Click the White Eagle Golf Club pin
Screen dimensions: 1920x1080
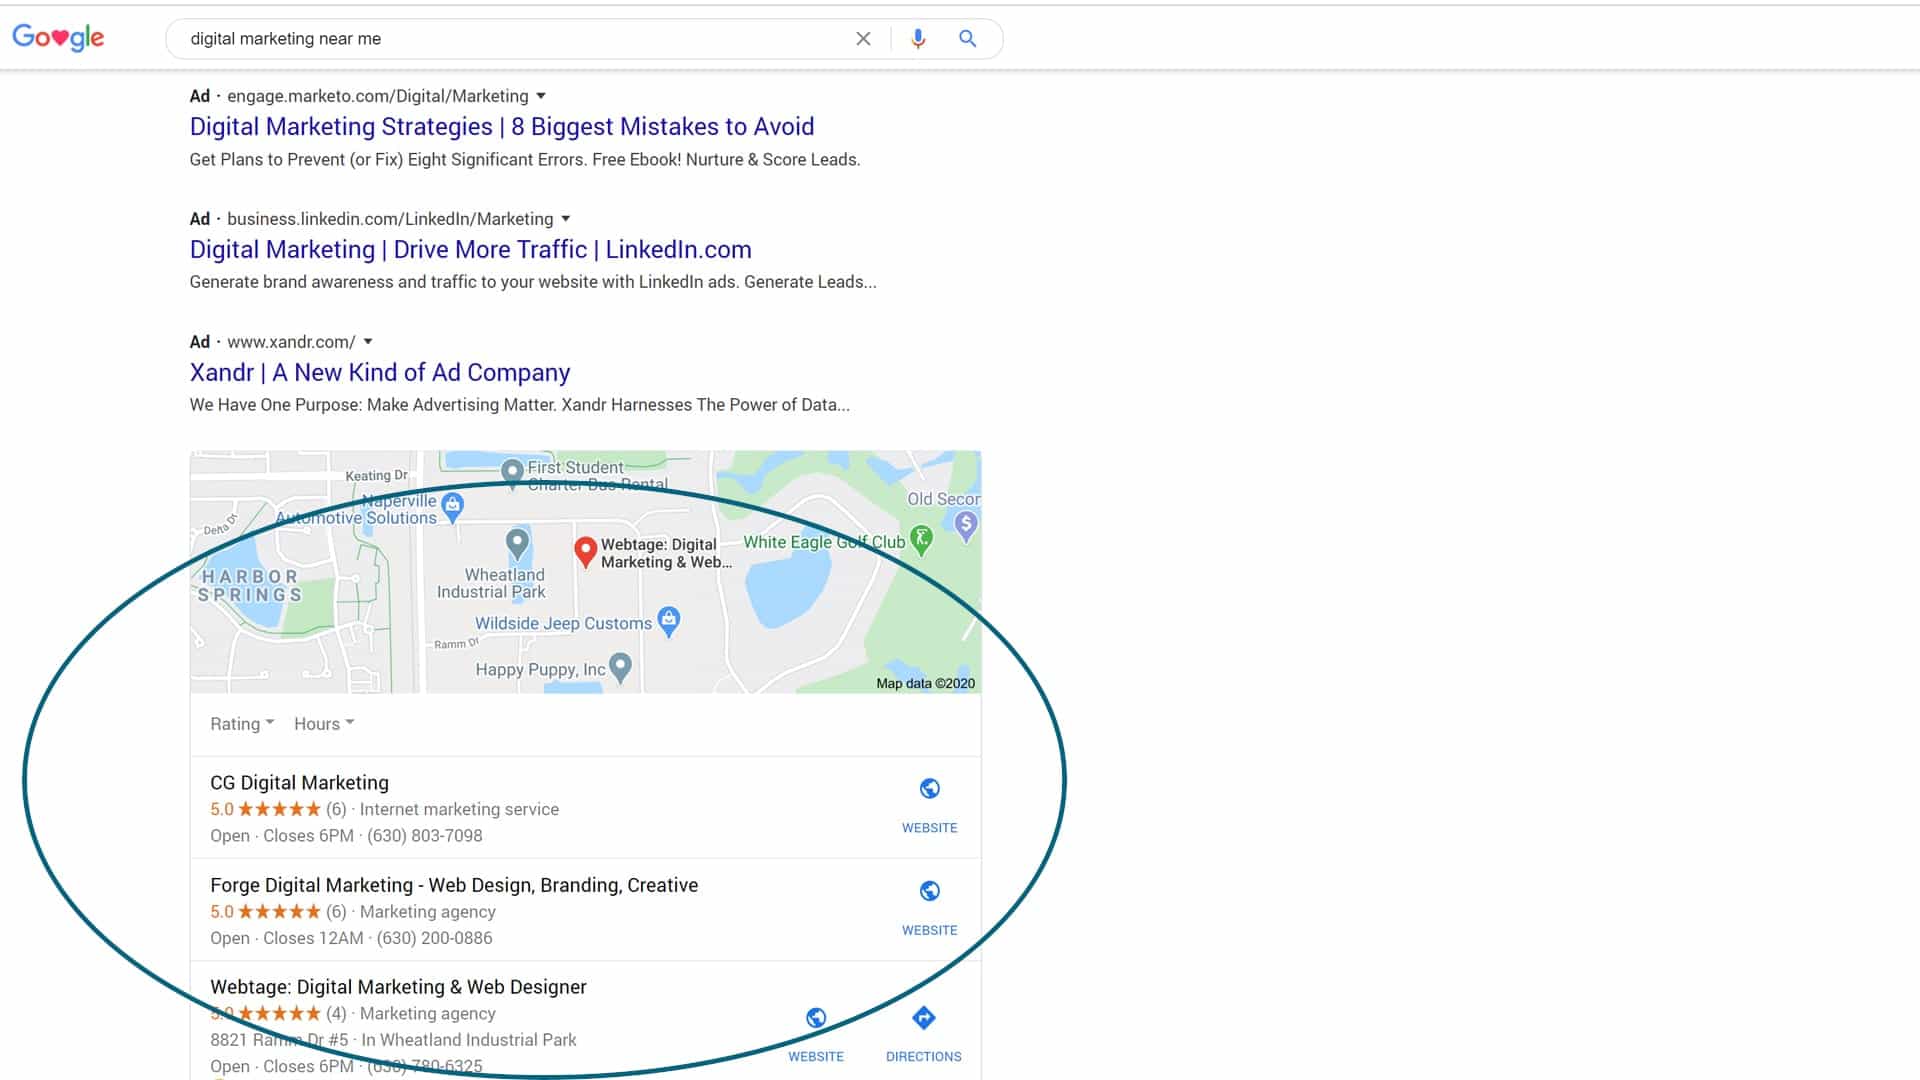click(922, 540)
